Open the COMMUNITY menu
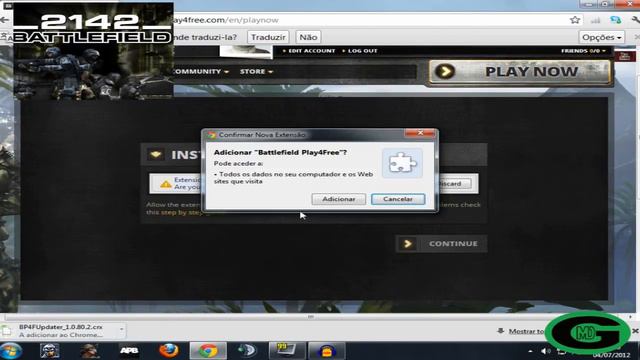 [x=201, y=72]
